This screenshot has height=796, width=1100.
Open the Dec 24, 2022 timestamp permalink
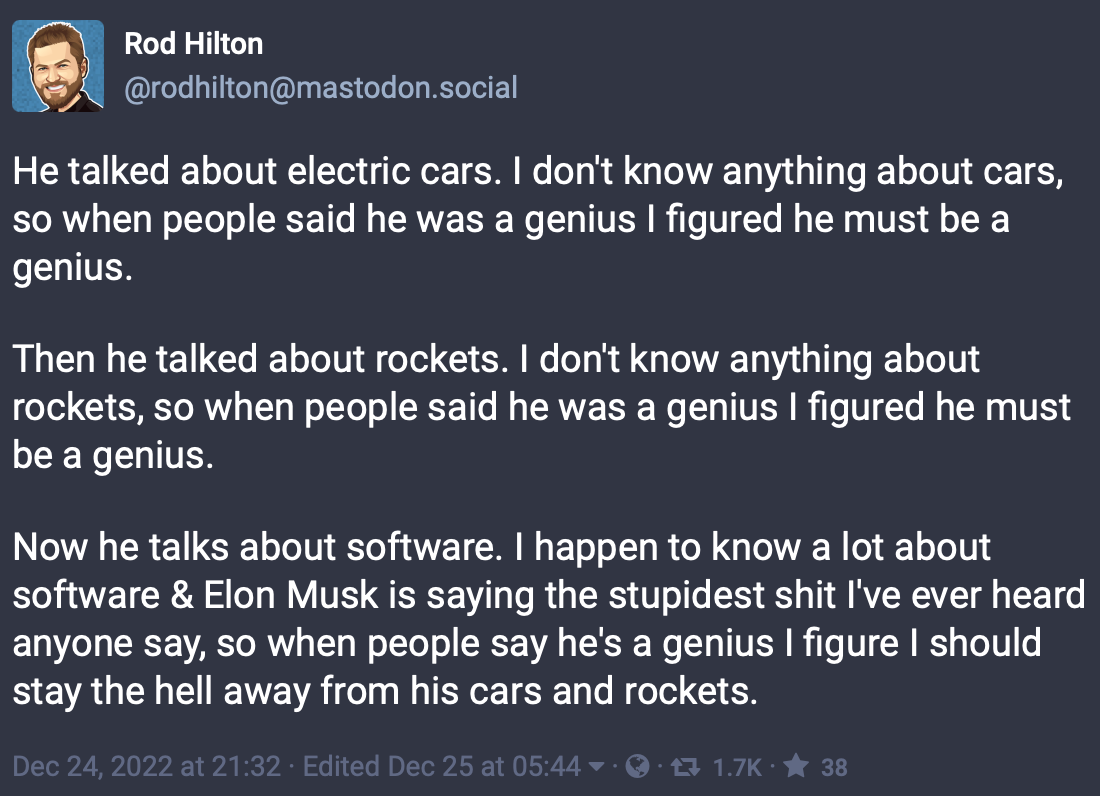click(x=148, y=767)
